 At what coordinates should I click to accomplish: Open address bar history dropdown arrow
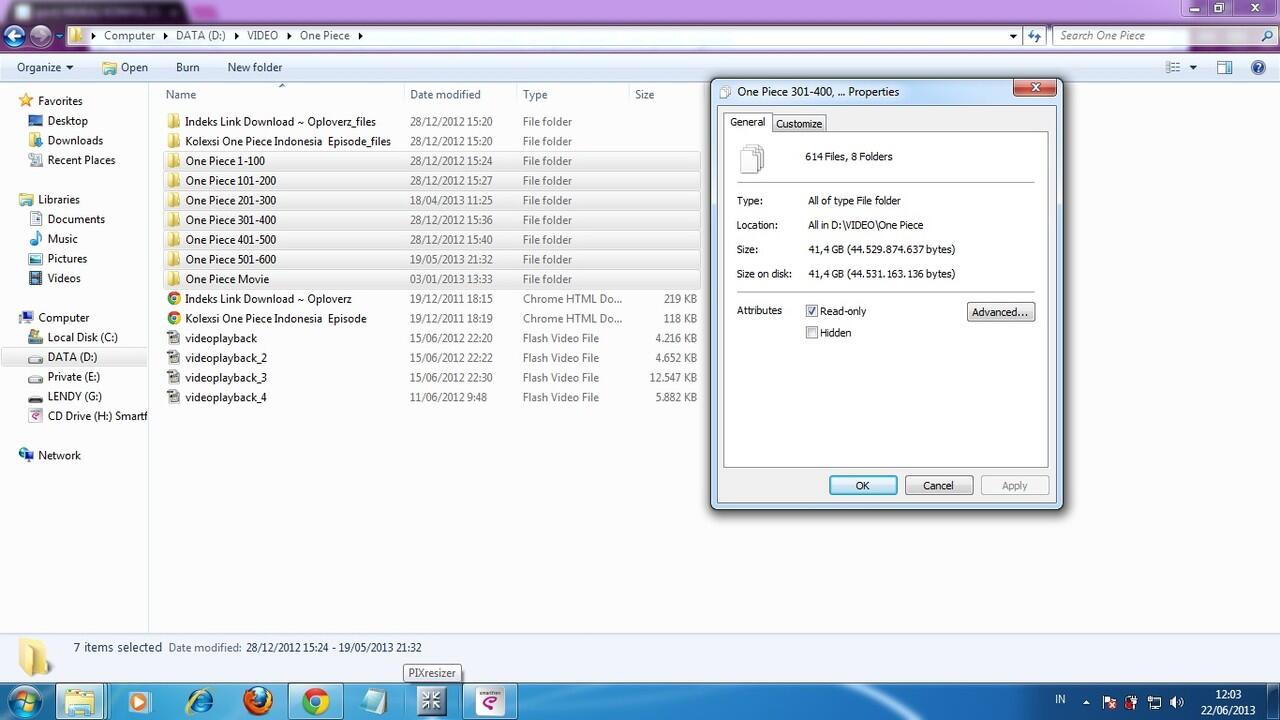click(x=1014, y=36)
